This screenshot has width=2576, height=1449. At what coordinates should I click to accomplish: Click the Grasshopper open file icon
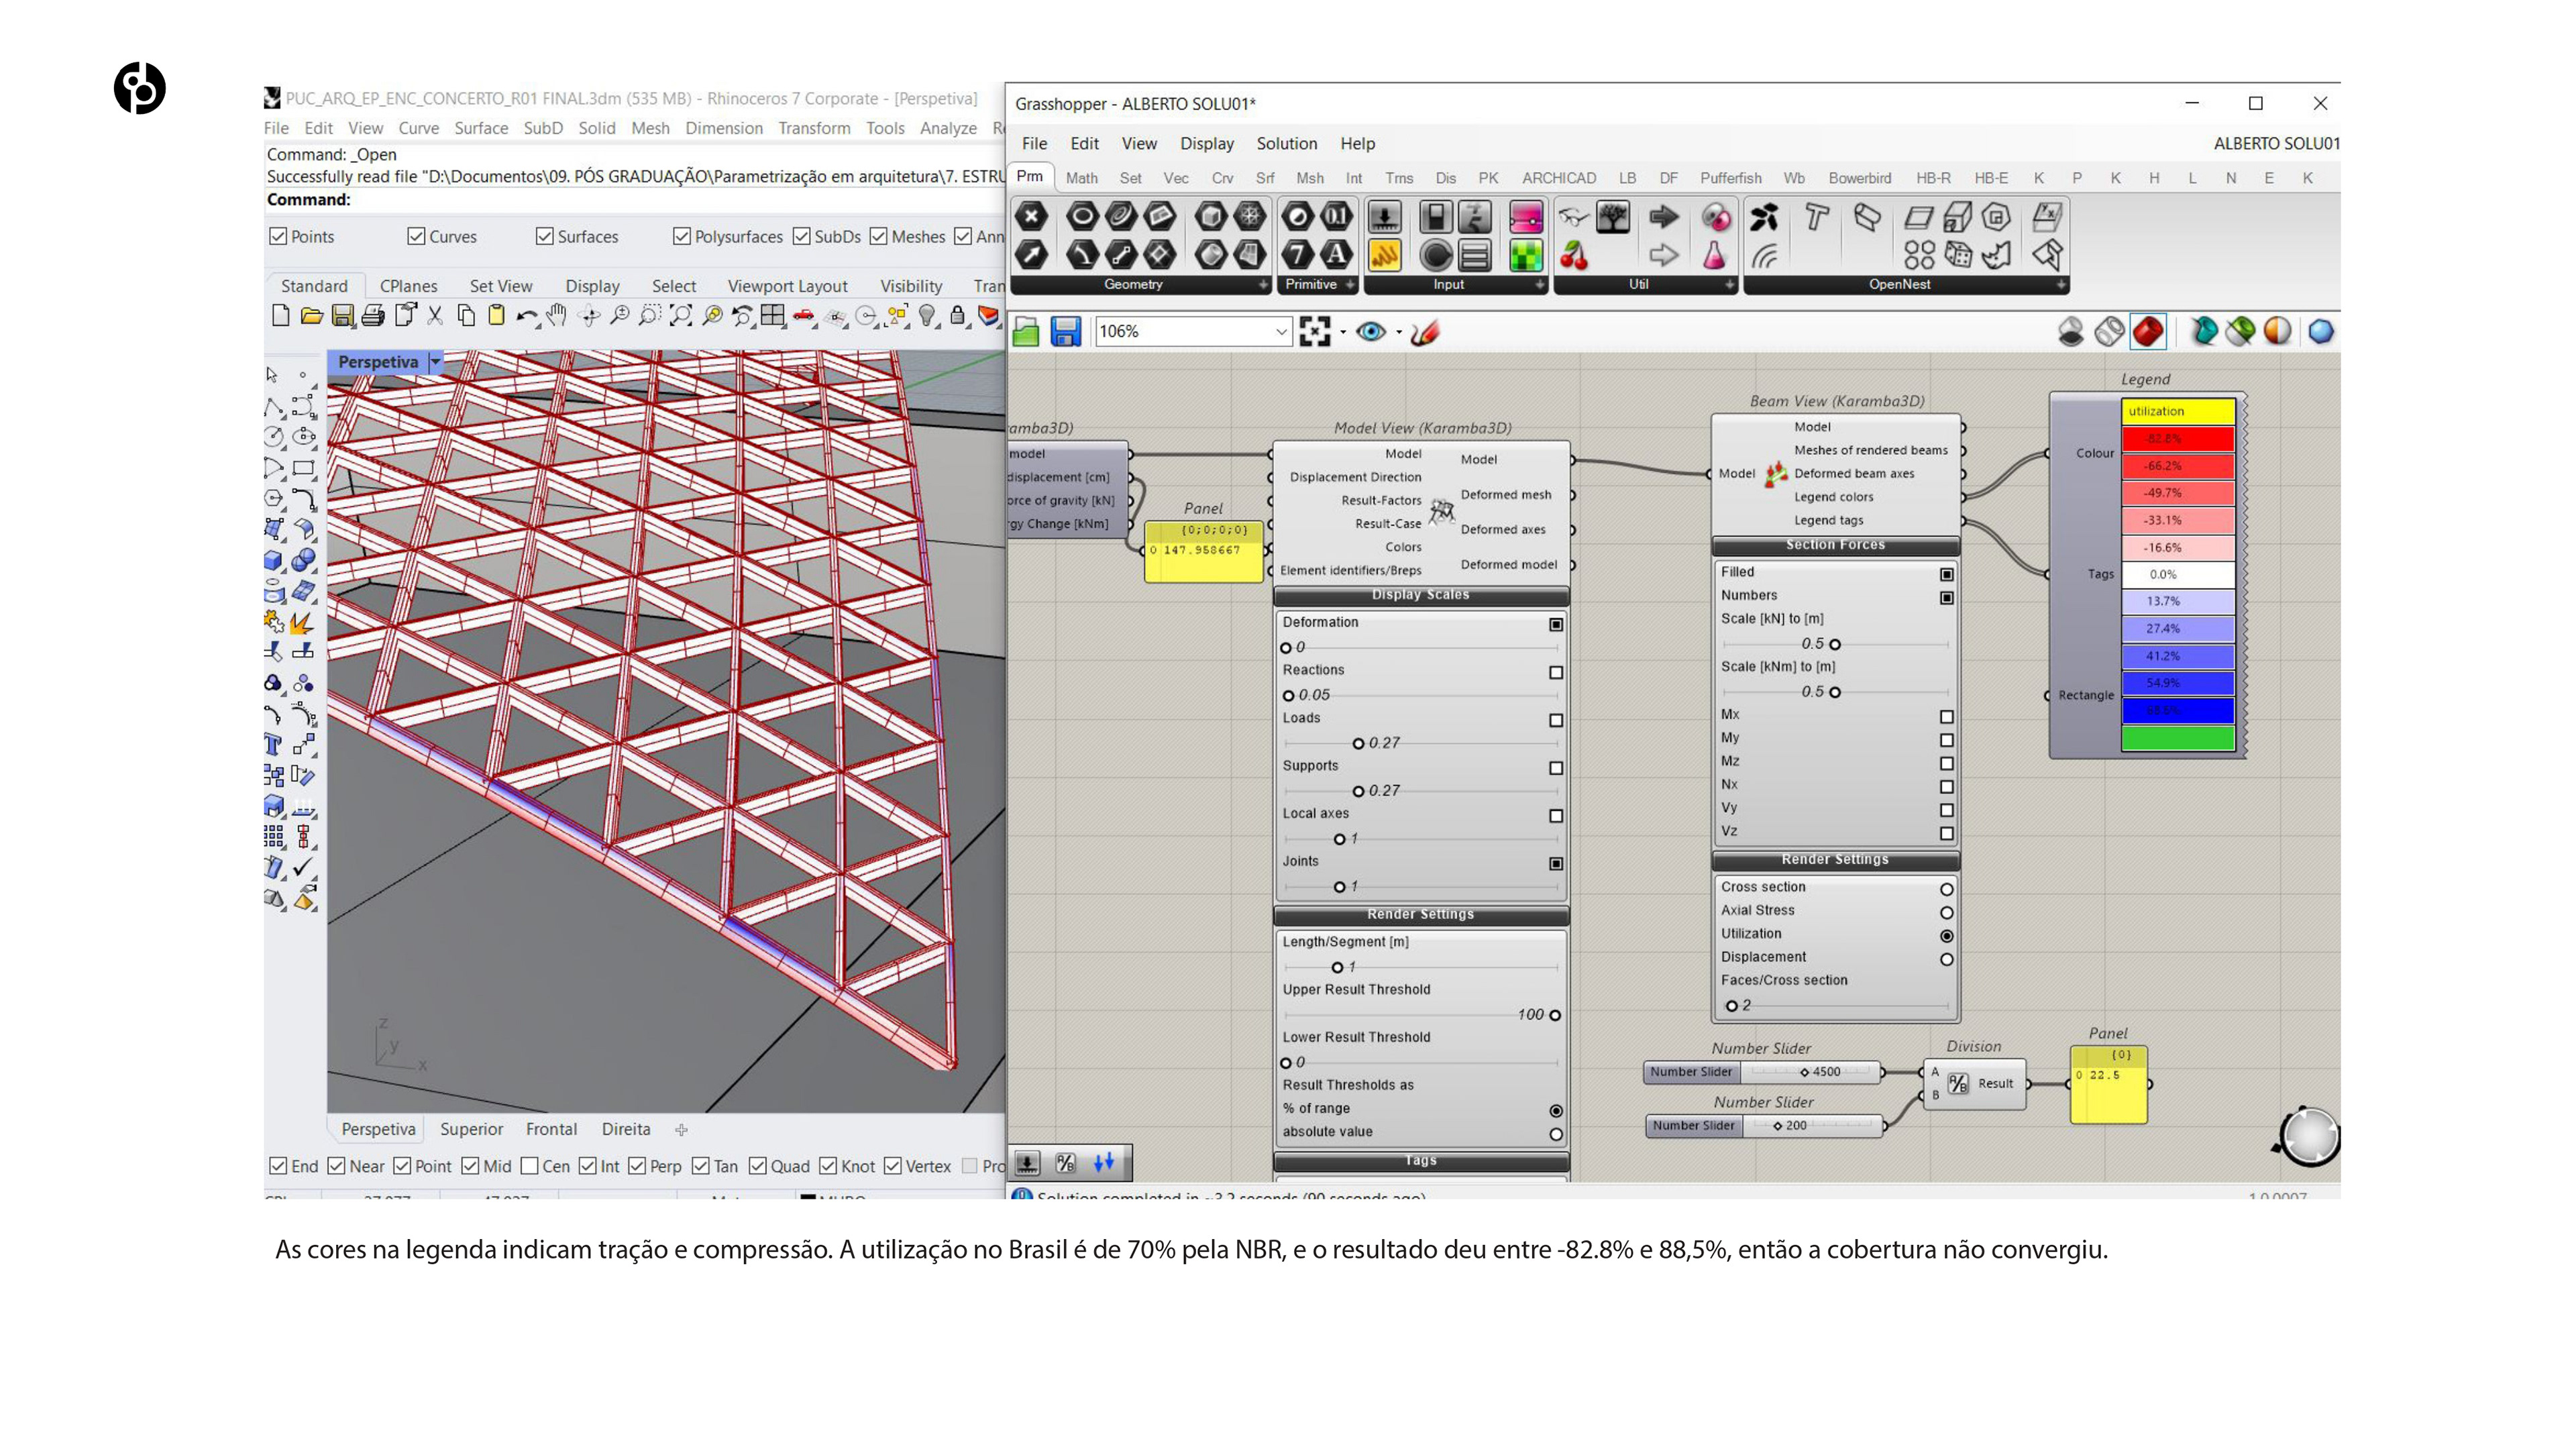point(1026,332)
